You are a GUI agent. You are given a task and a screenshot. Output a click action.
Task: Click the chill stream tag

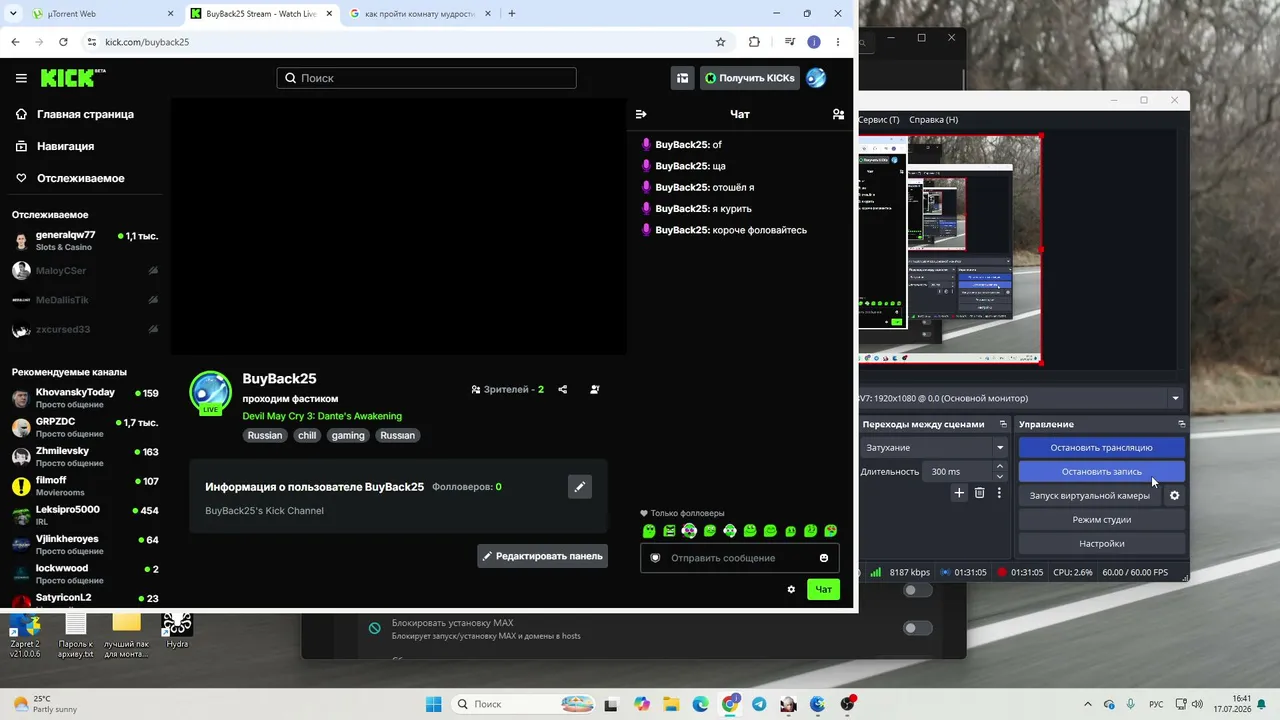click(x=307, y=435)
